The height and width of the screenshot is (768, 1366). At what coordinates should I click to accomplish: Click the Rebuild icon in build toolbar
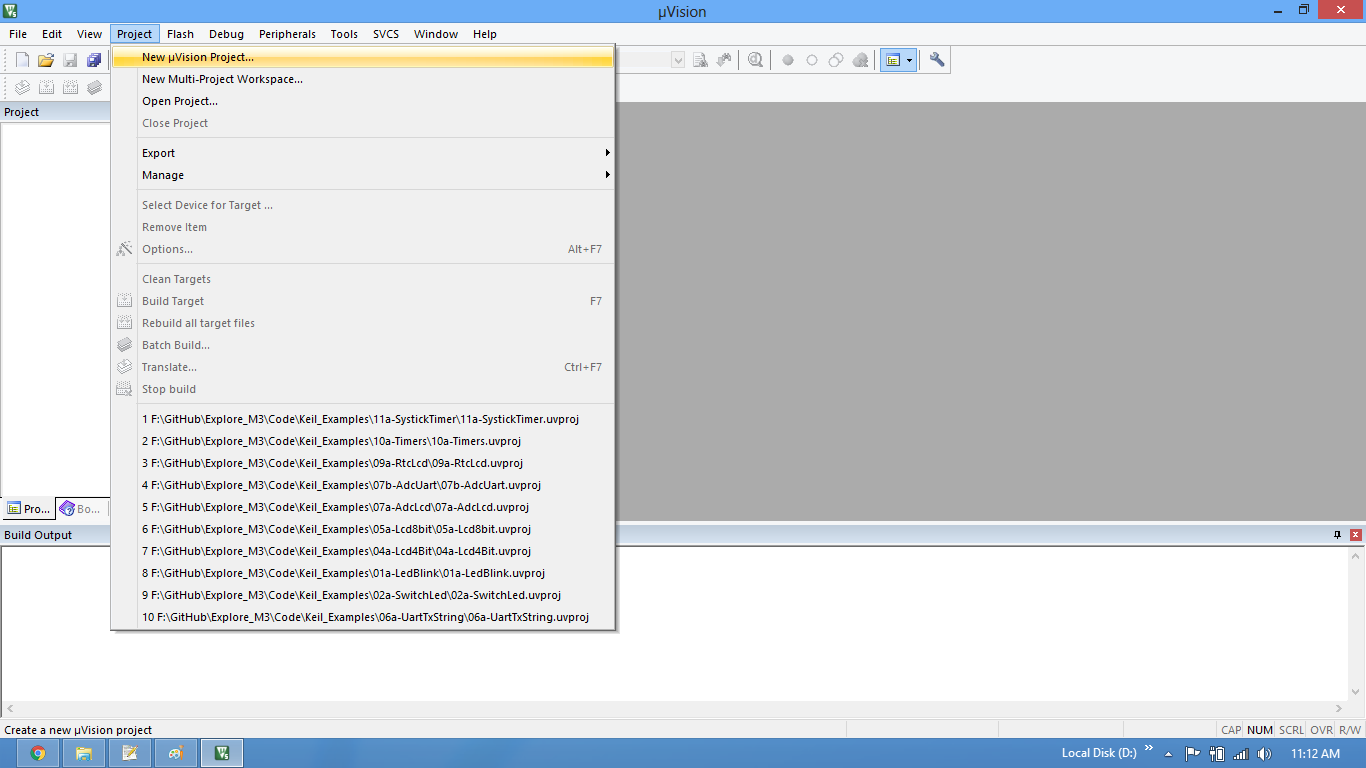[70, 87]
